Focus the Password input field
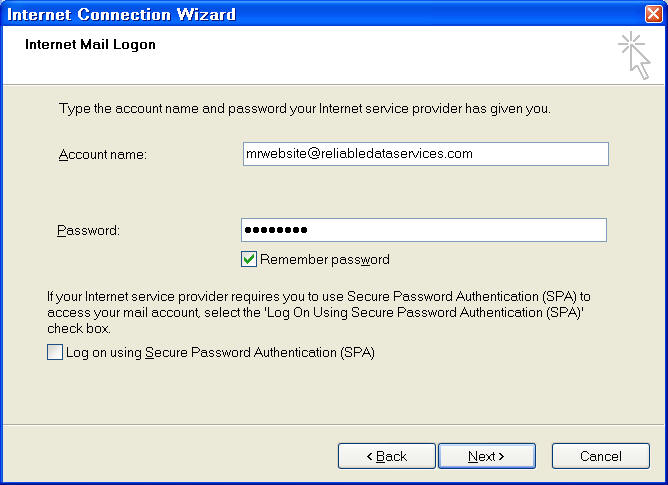668x485 pixels. click(x=423, y=230)
